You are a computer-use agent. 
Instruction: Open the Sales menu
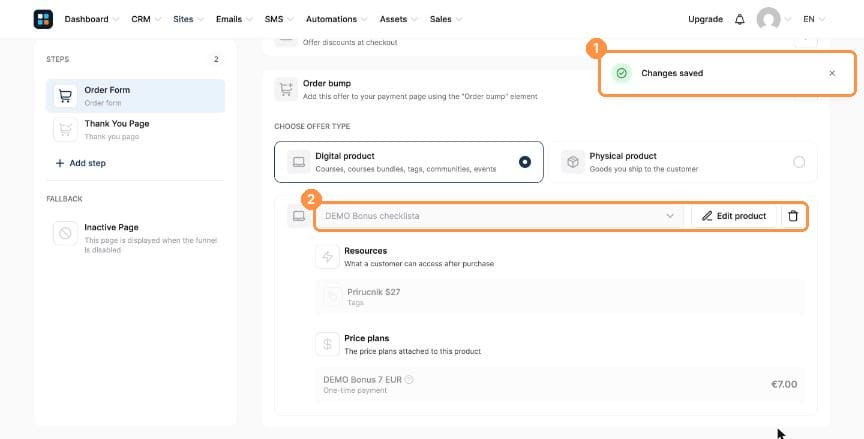(x=446, y=19)
